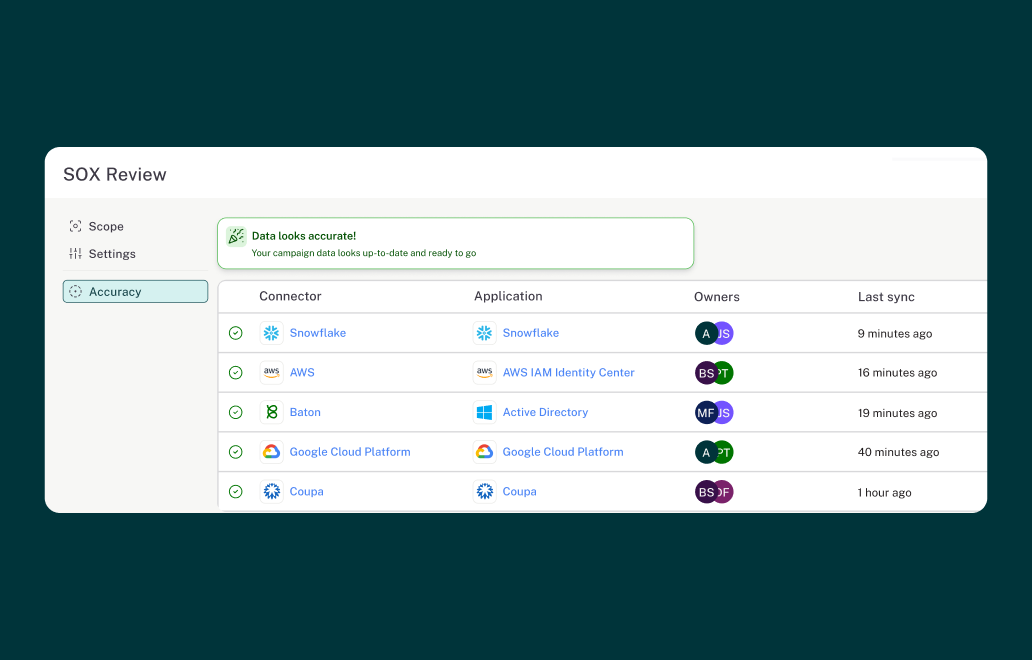Click the '19 minutes ago' sync time
This screenshot has height=660, width=1032.
click(897, 413)
